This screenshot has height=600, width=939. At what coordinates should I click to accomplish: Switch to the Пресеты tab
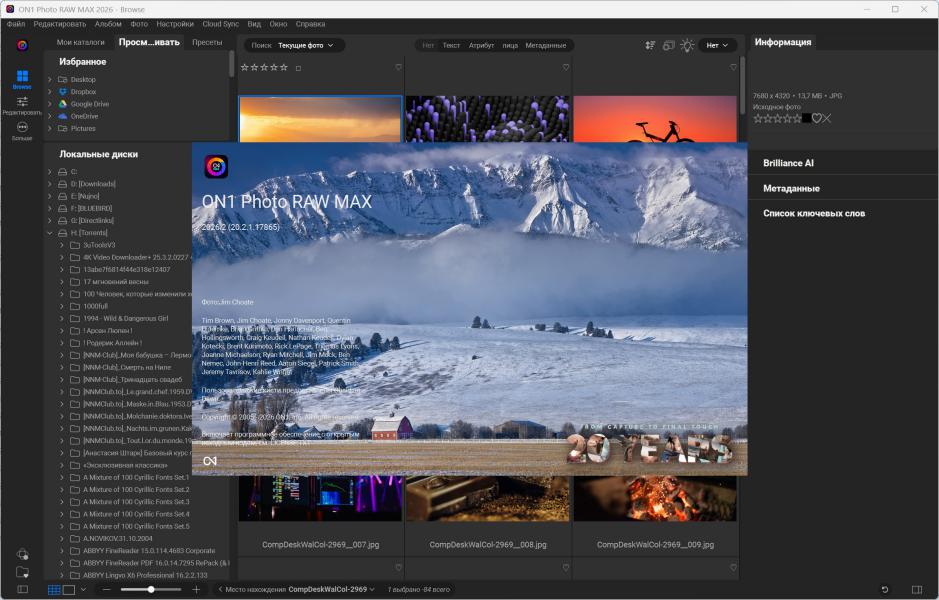tap(207, 43)
